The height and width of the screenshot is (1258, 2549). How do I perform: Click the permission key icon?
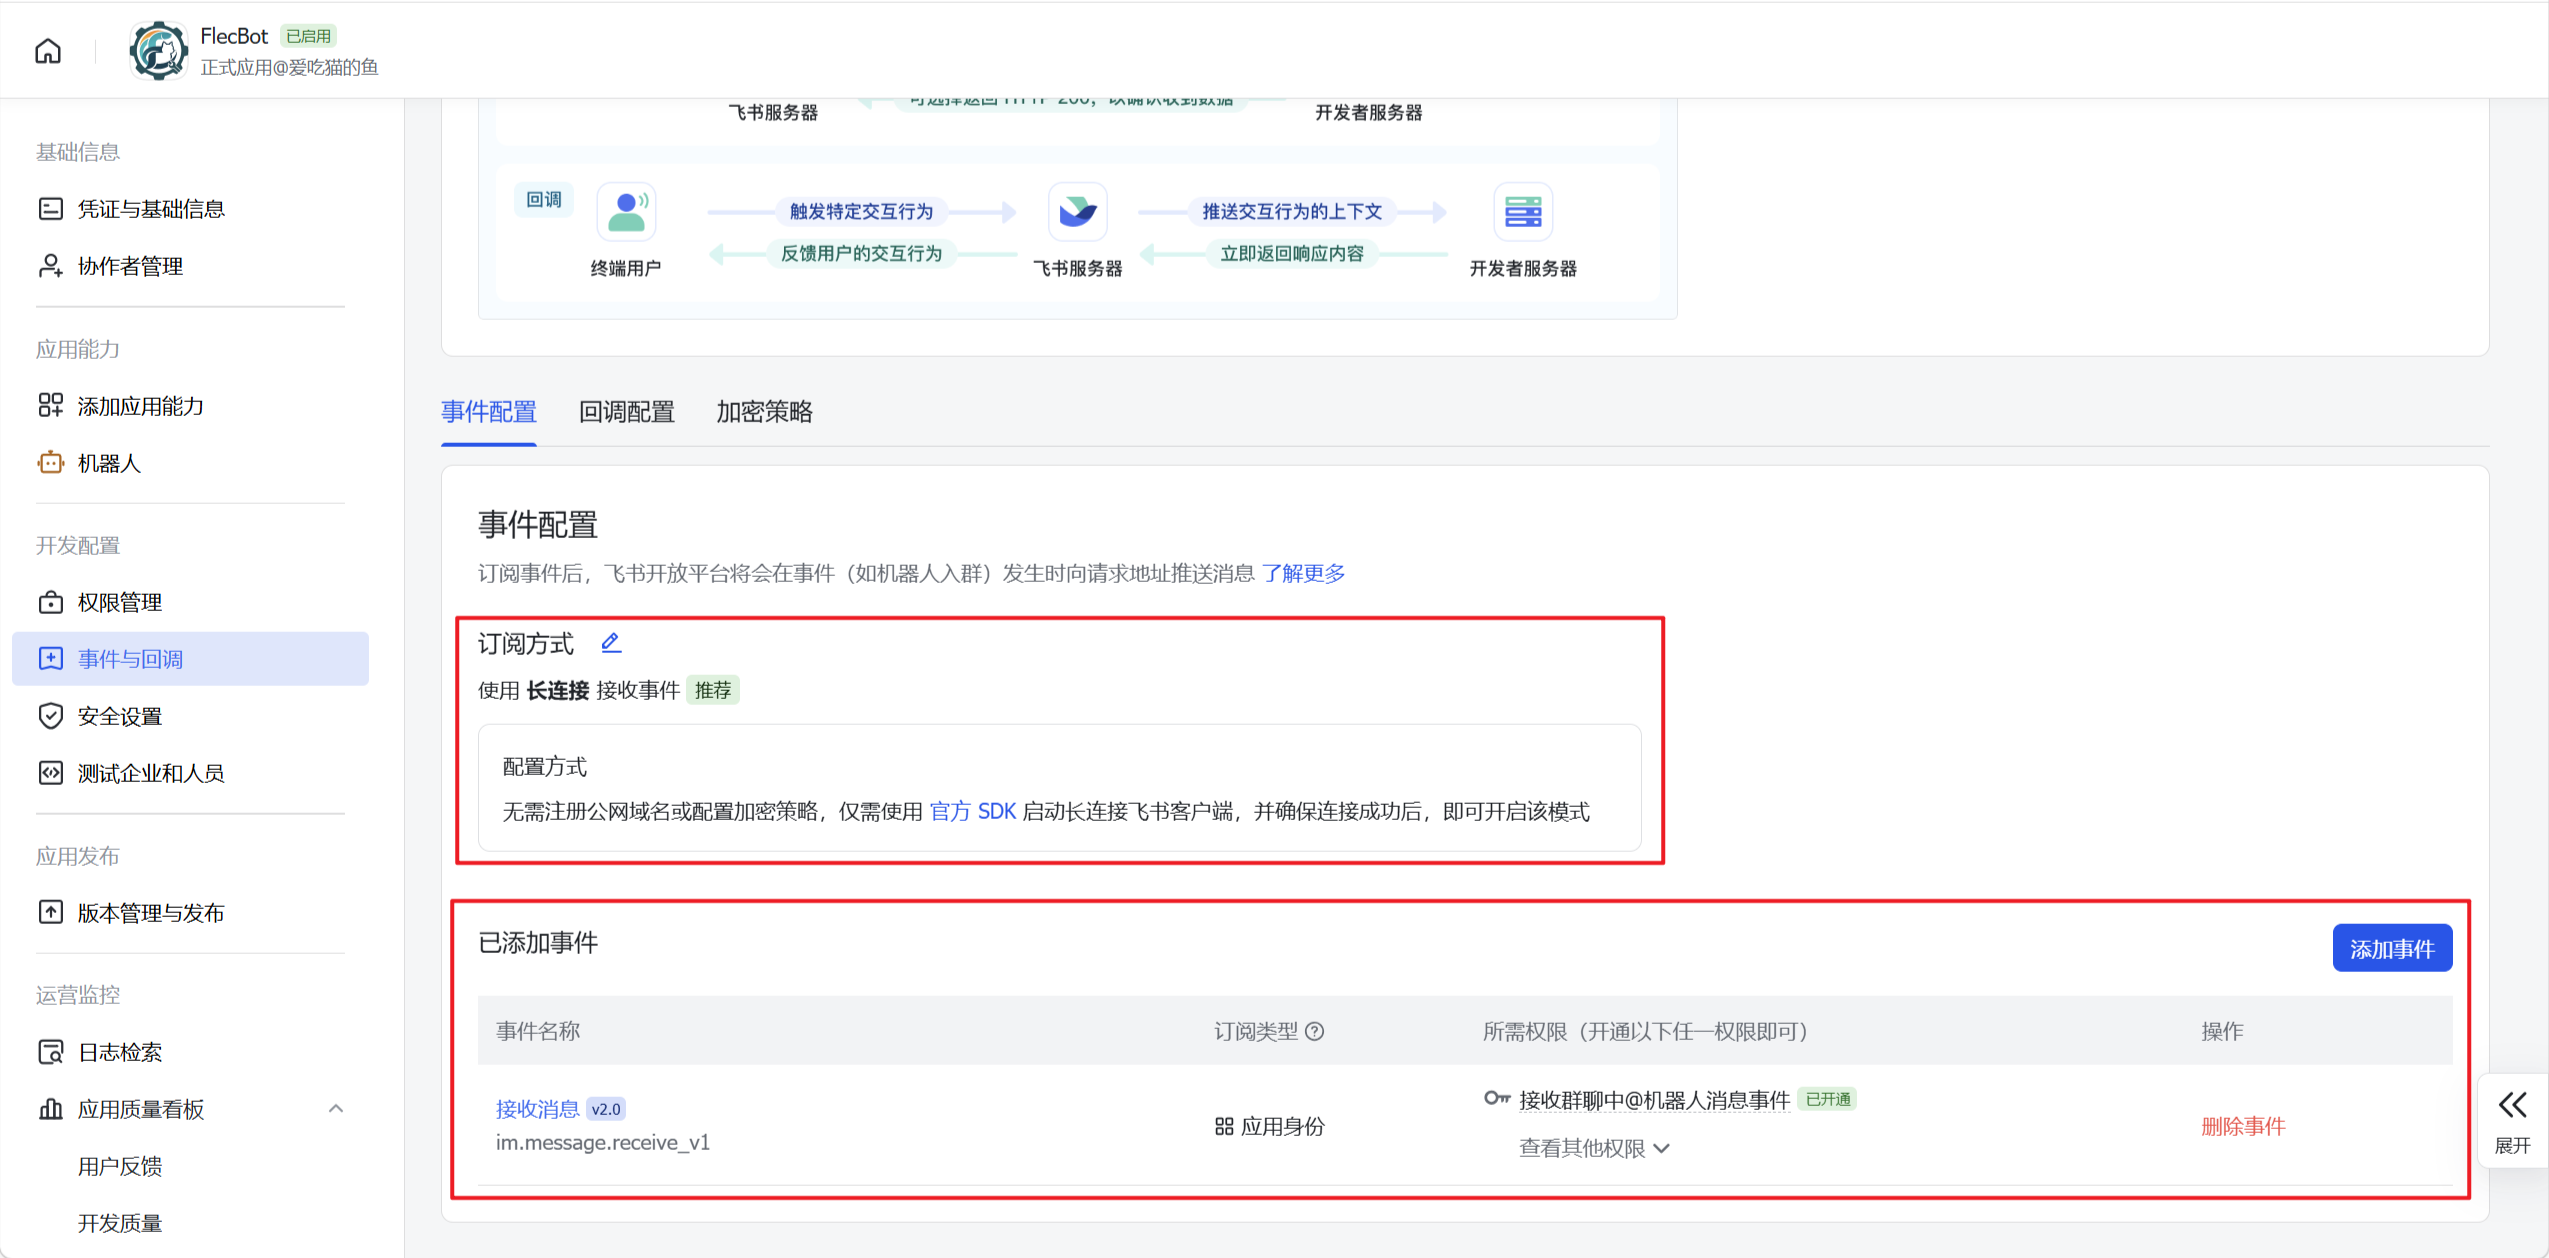pos(1497,1098)
